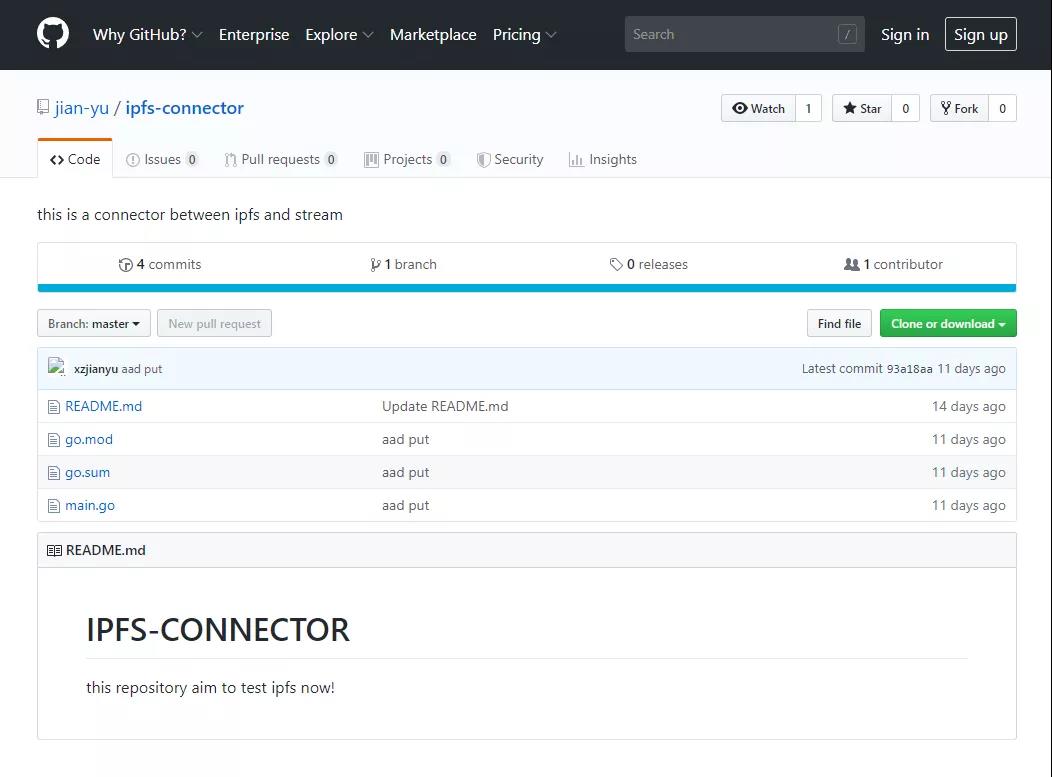Click the Fork button
Image resolution: width=1052 pixels, height=777 pixels.
click(959, 108)
